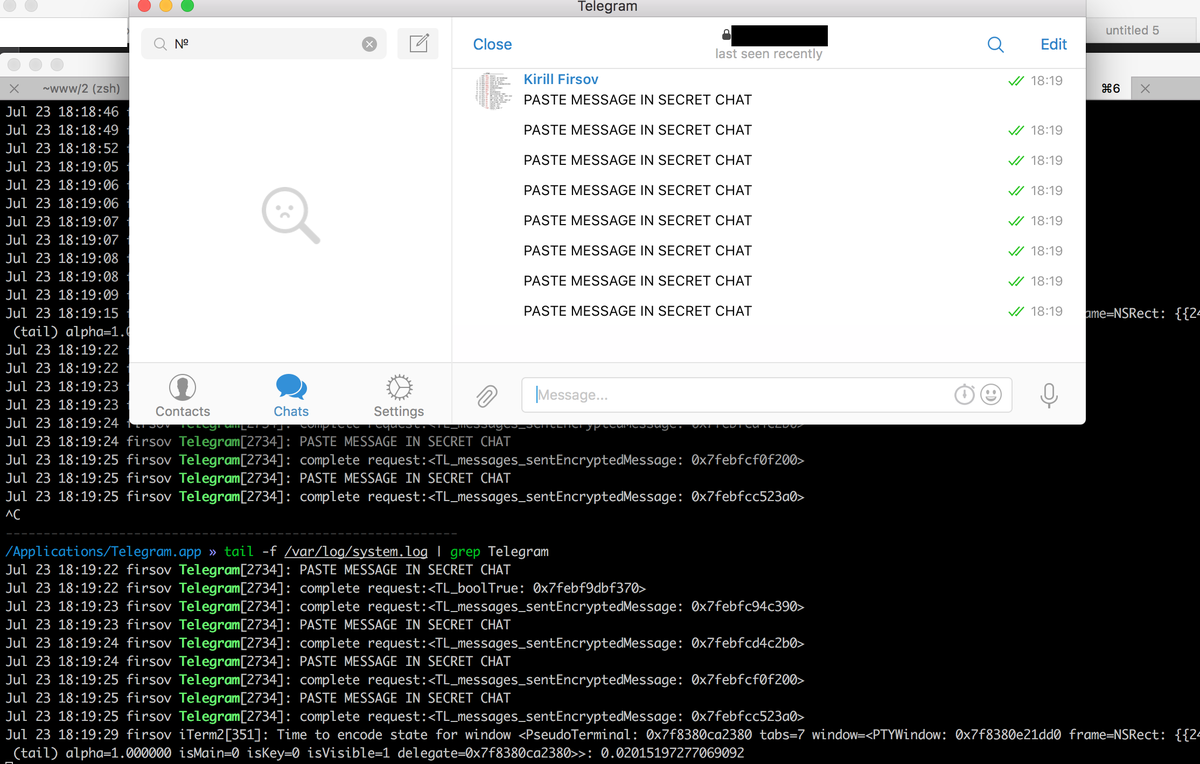This screenshot has width=1200, height=764.
Task: Focus the Telegram search input
Action: click(266, 44)
